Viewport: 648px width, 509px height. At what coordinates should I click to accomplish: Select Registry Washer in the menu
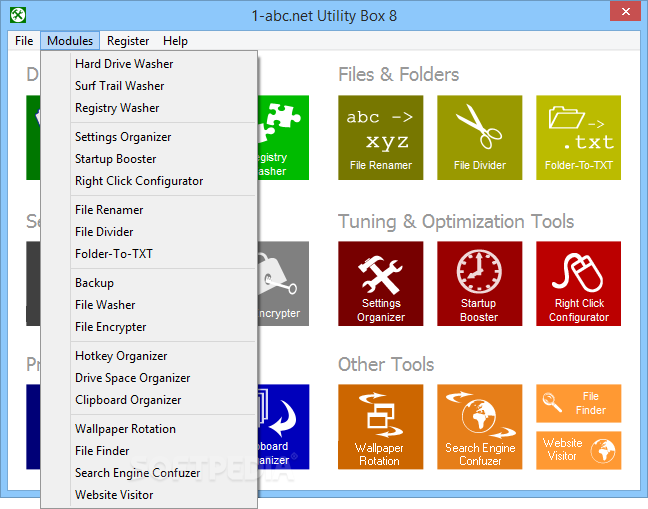[149, 108]
